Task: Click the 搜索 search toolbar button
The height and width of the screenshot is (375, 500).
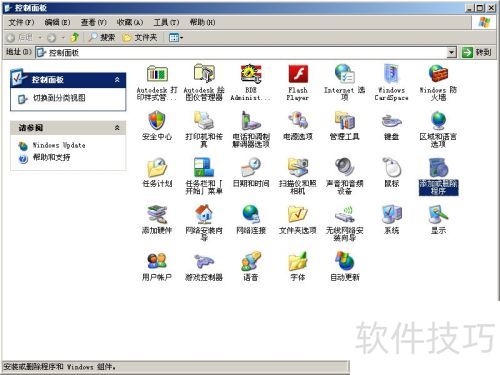Action: click(102, 37)
